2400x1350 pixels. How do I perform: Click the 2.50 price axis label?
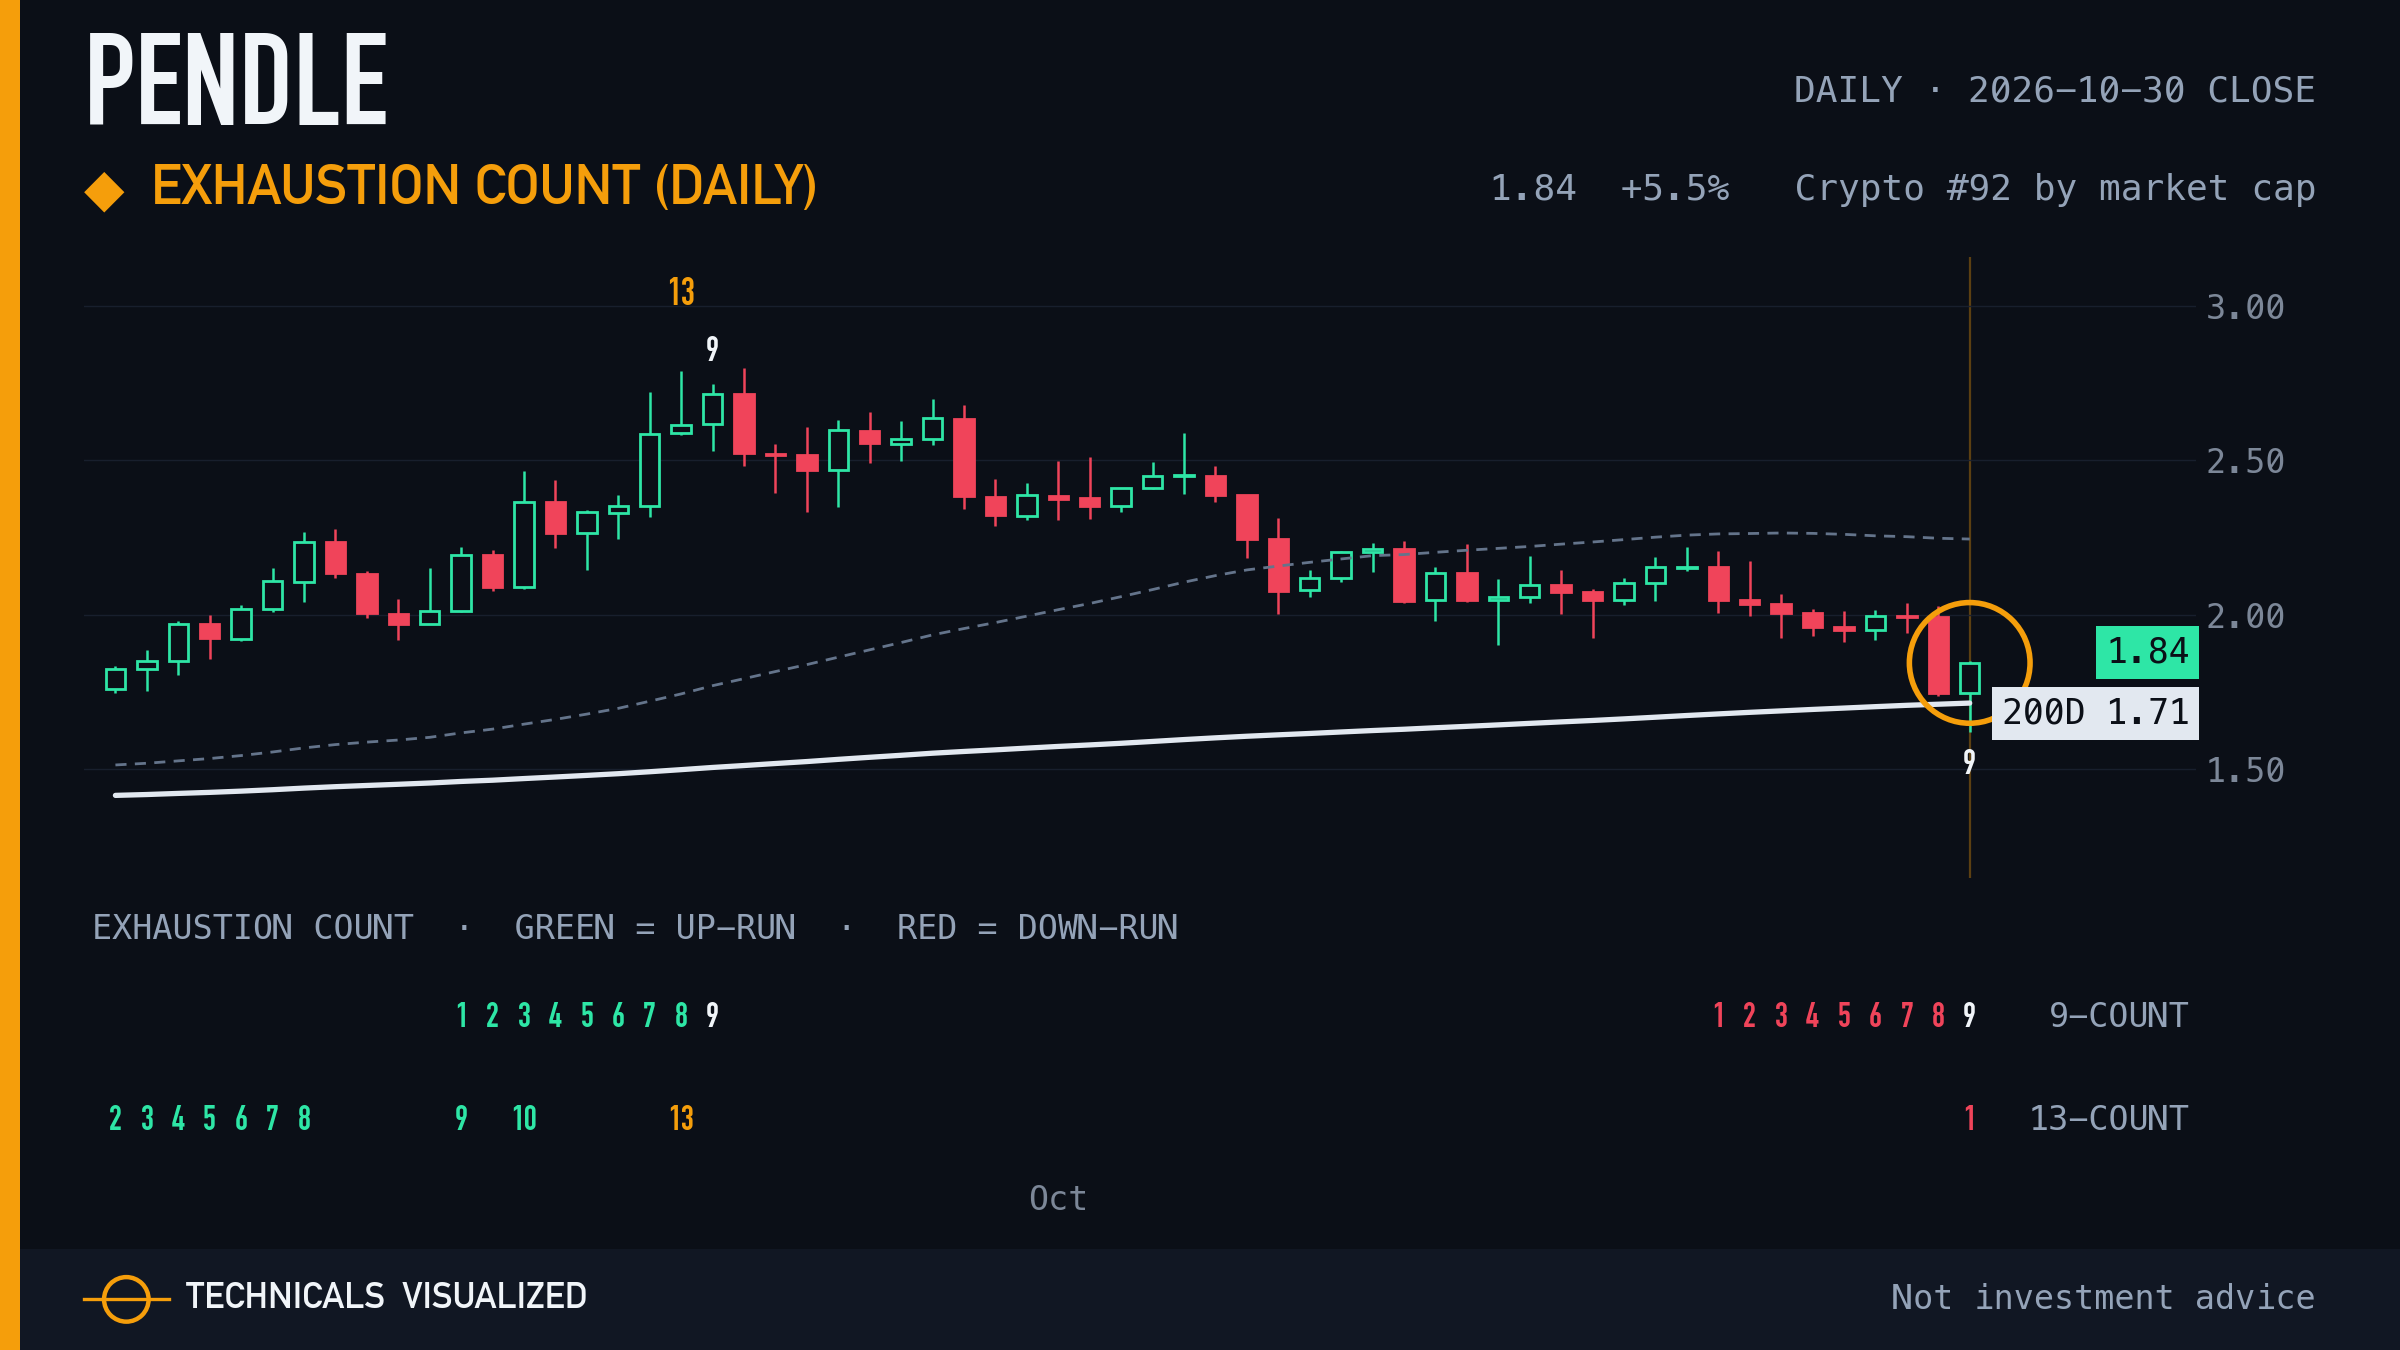pyautogui.click(x=2245, y=461)
